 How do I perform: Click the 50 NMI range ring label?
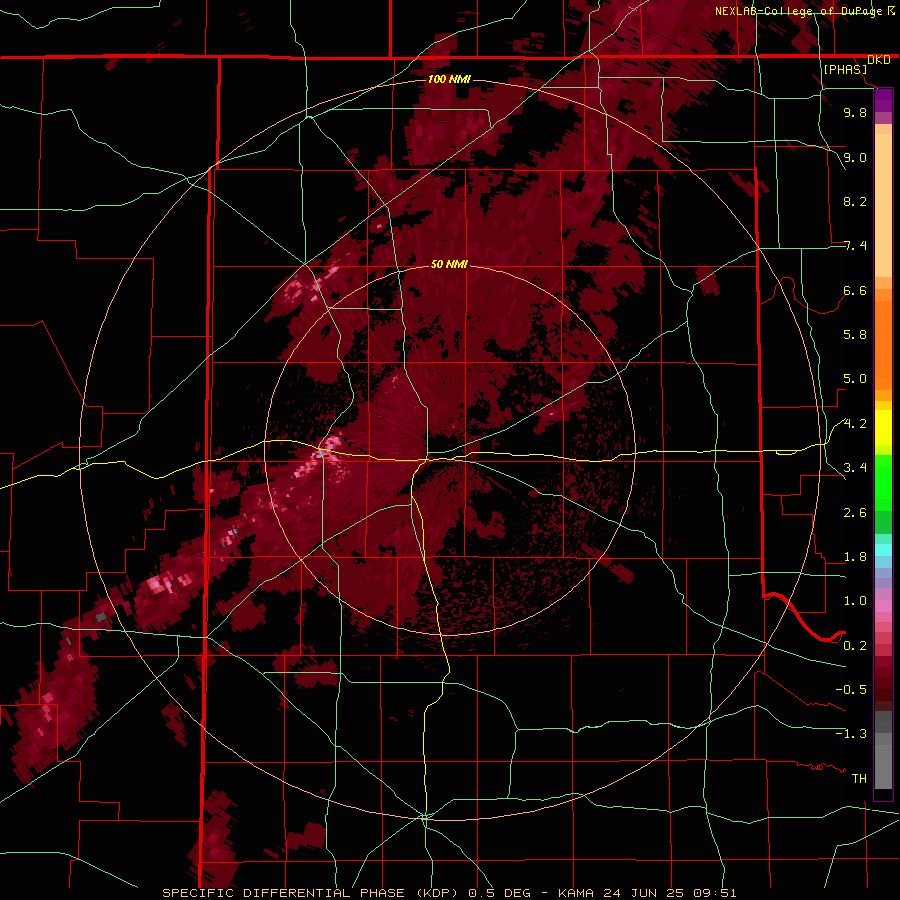coord(449,264)
